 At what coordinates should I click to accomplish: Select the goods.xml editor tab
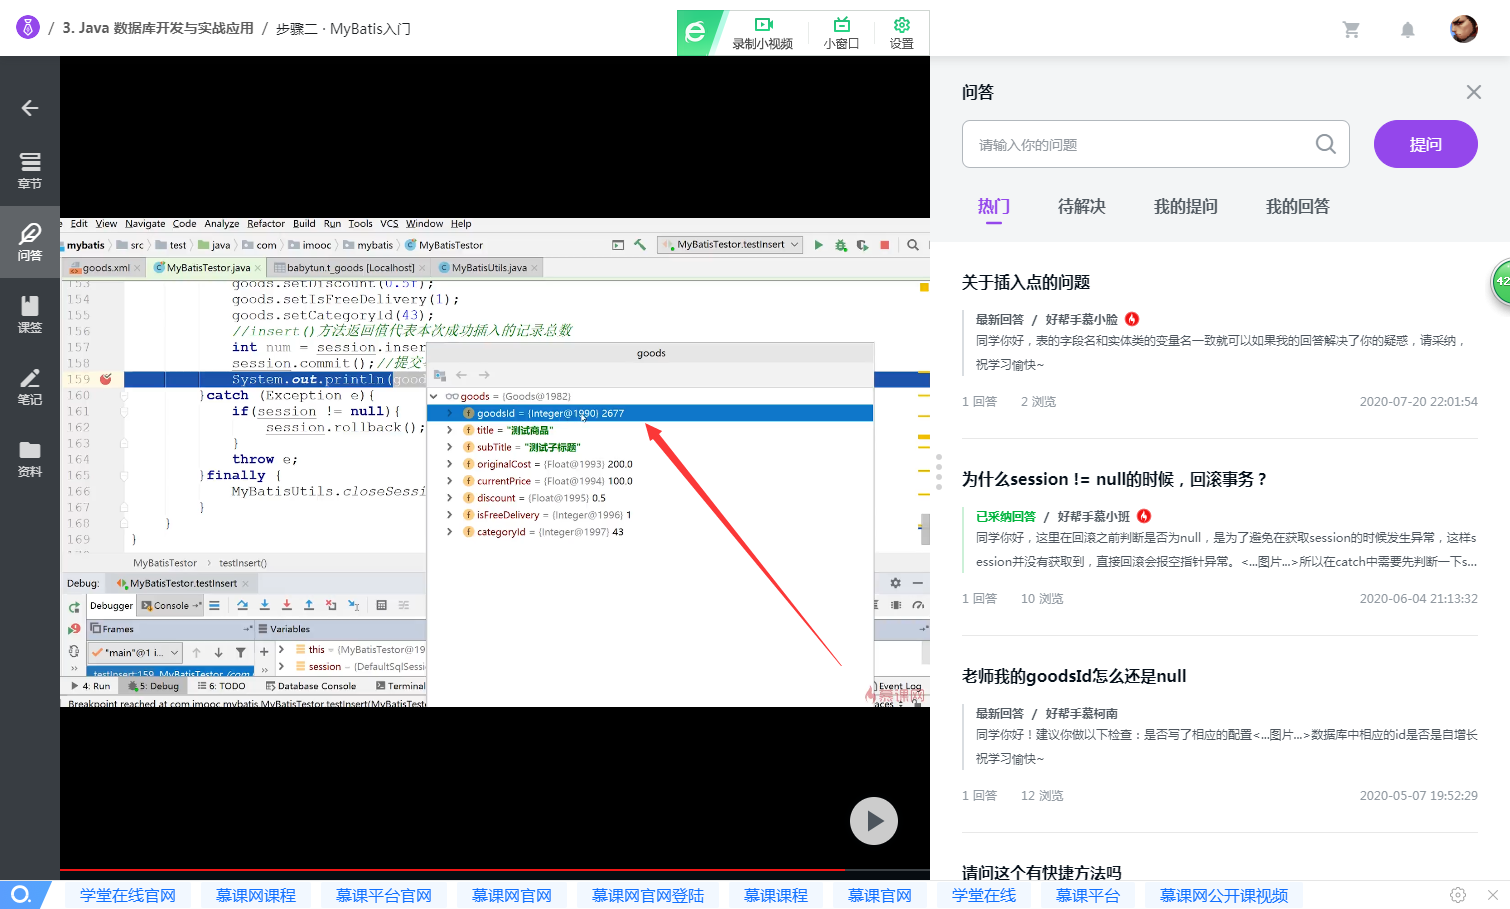pos(104,268)
